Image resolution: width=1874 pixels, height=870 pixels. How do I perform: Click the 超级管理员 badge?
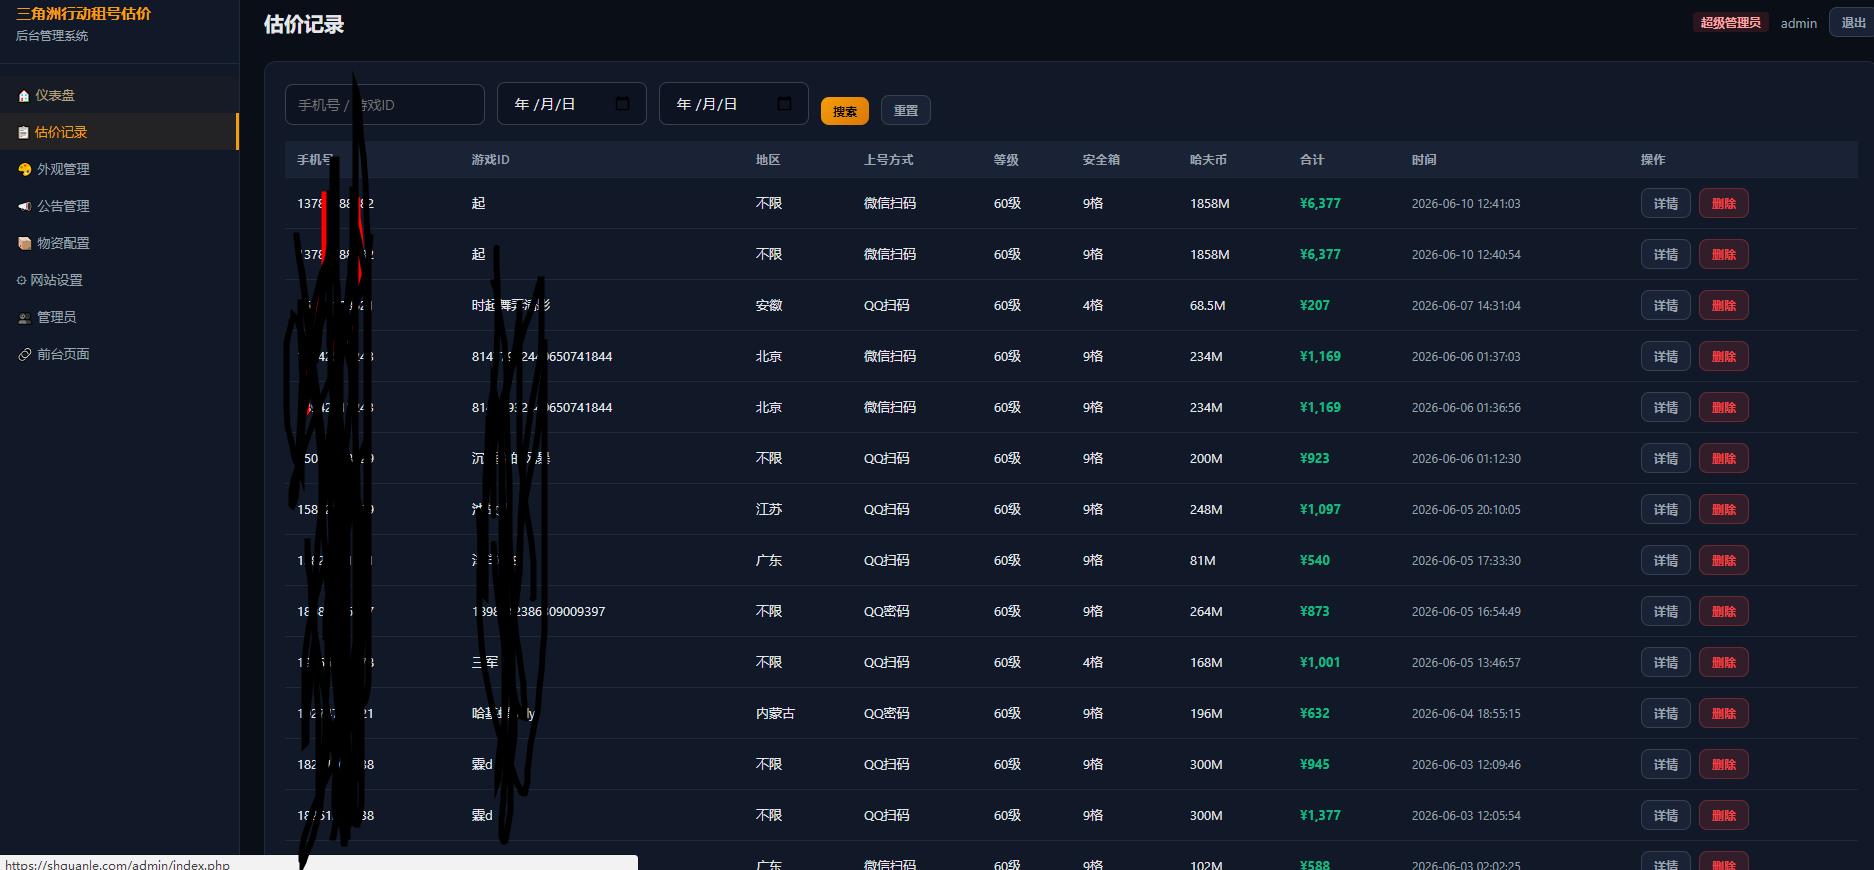tap(1730, 22)
